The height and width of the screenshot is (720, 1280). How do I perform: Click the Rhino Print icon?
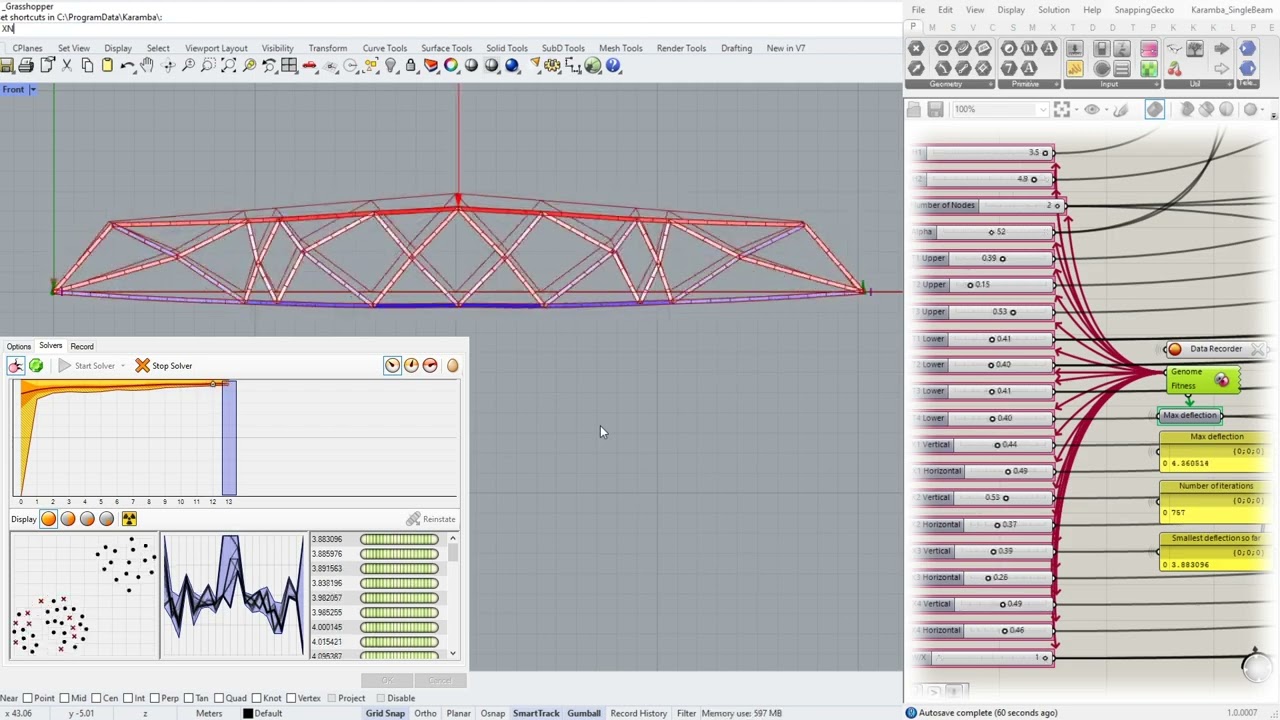coord(26,66)
